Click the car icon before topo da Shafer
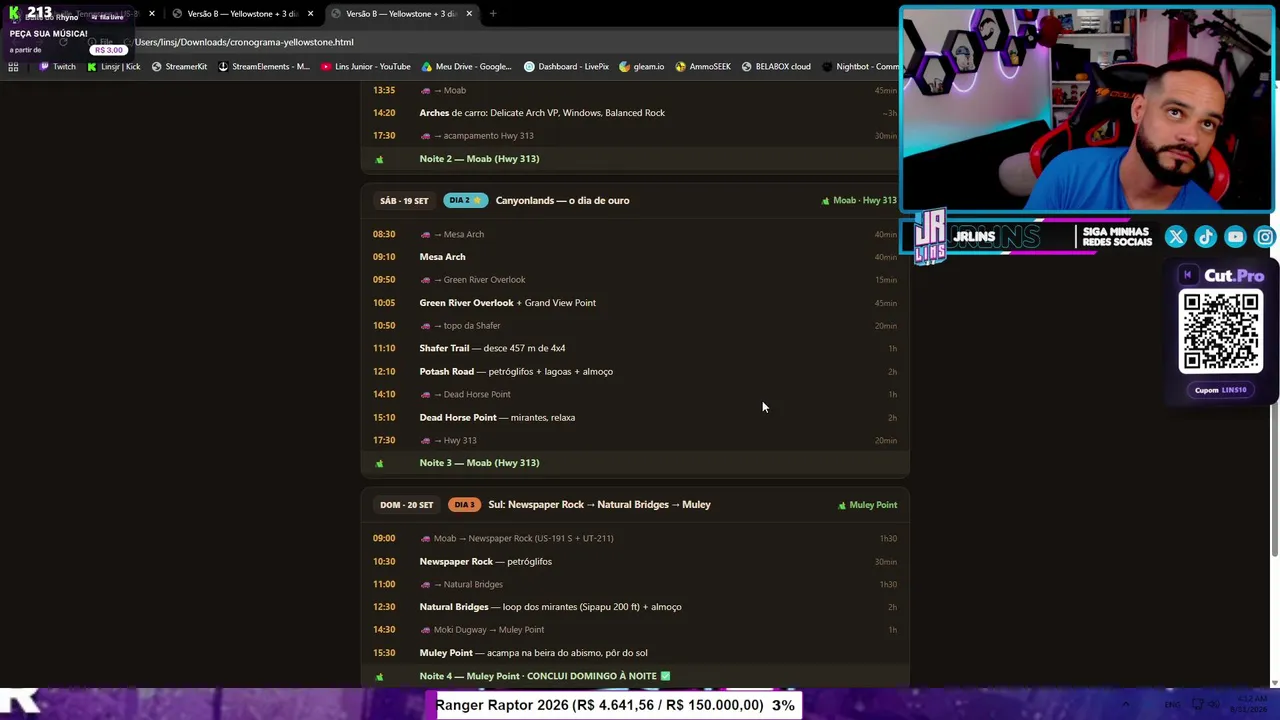Viewport: 1280px width, 720px height. (425, 326)
